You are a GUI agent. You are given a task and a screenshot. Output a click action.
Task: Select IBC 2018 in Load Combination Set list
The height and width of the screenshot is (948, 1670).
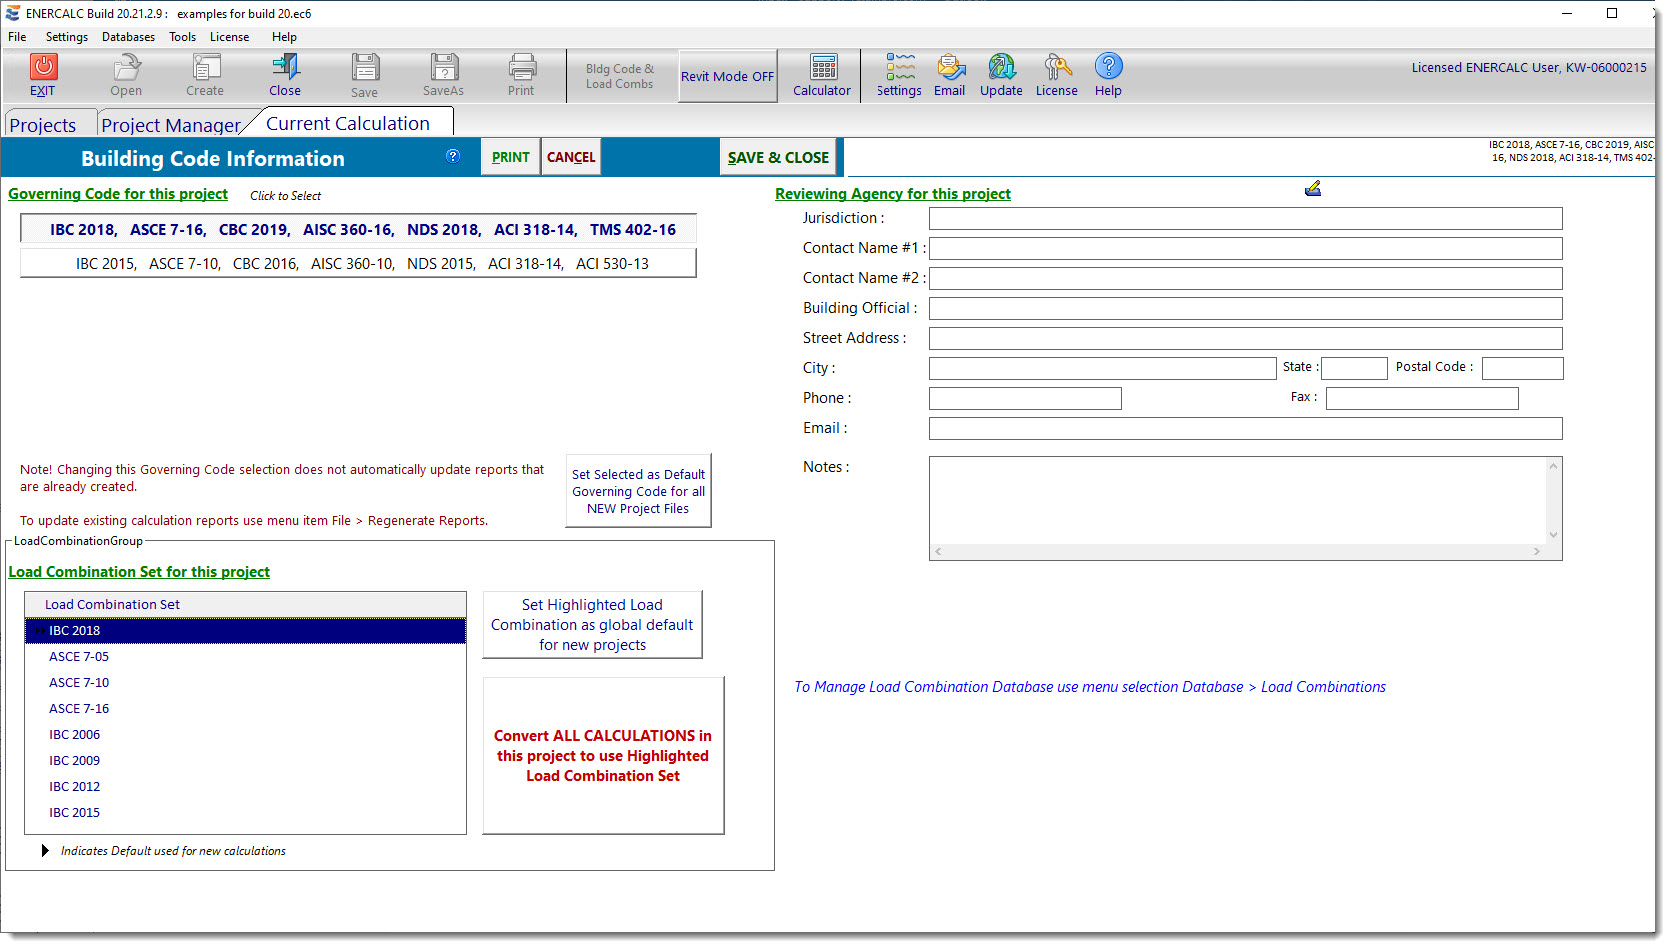[245, 630]
